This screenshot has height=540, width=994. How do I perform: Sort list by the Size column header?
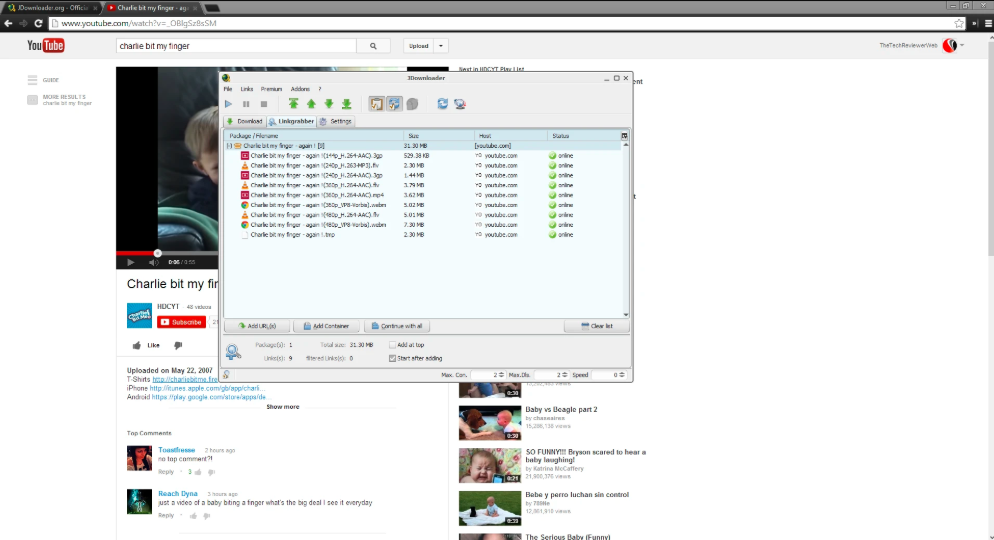(439, 136)
